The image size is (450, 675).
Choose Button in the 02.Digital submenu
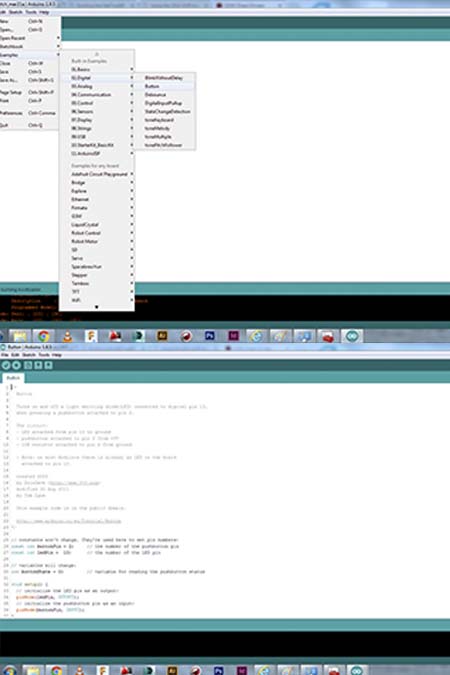tap(165, 86)
